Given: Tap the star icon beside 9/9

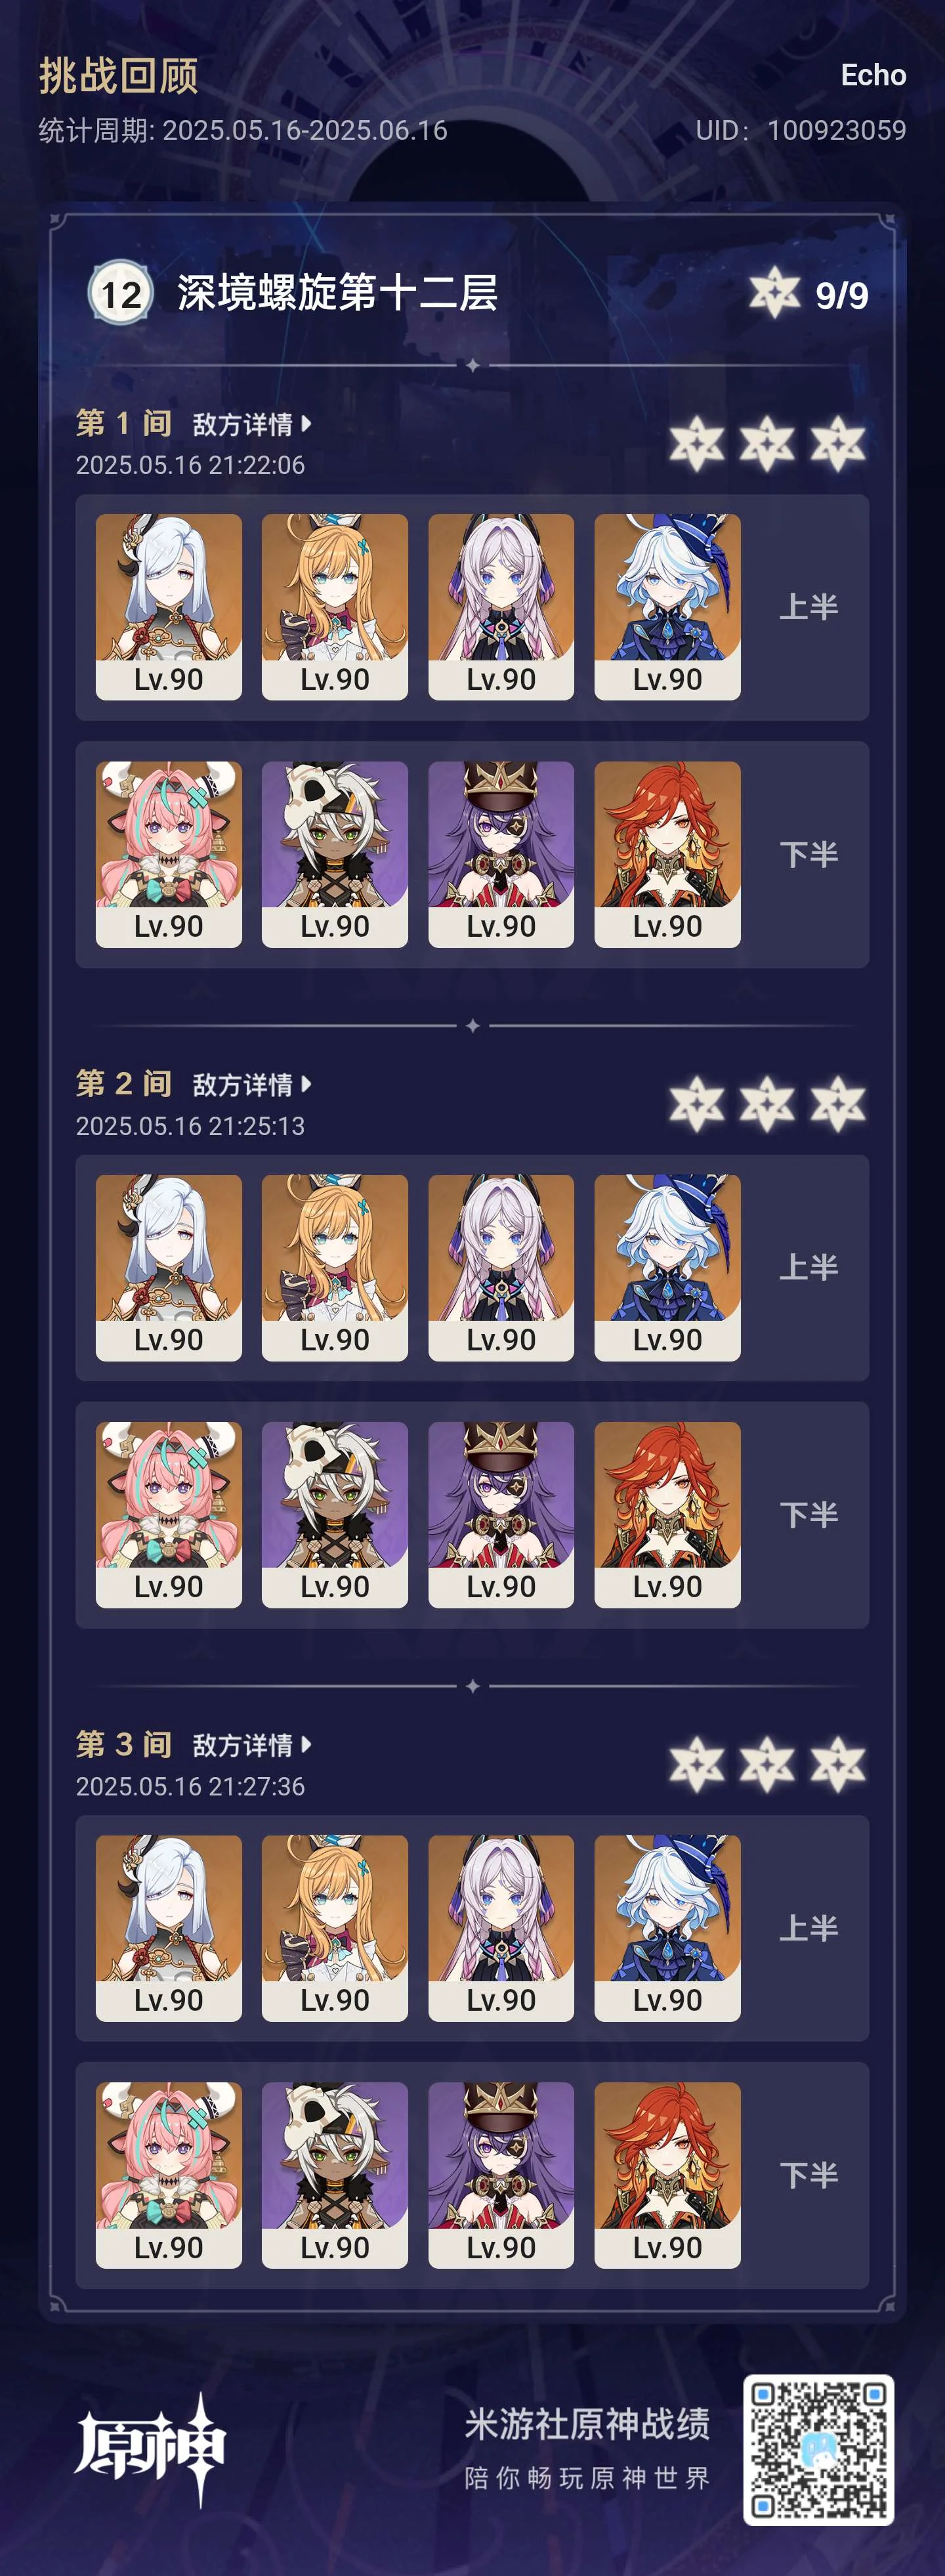Looking at the screenshot, I should [x=775, y=293].
